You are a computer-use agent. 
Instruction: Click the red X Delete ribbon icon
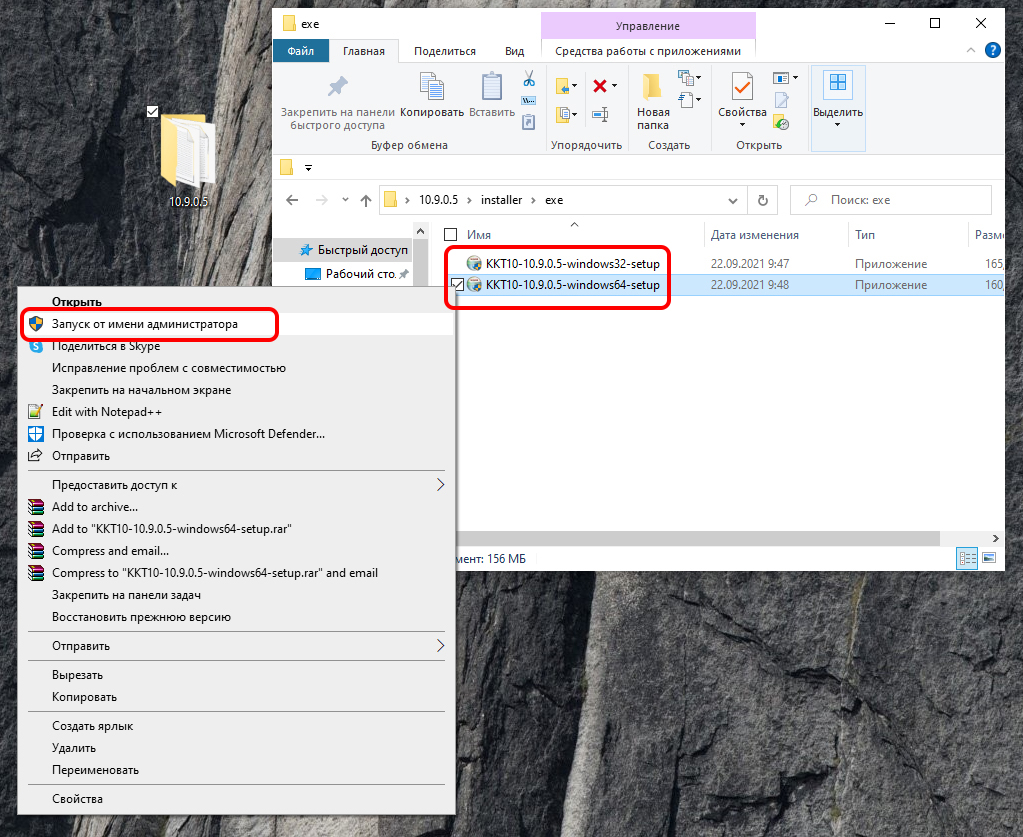point(600,86)
